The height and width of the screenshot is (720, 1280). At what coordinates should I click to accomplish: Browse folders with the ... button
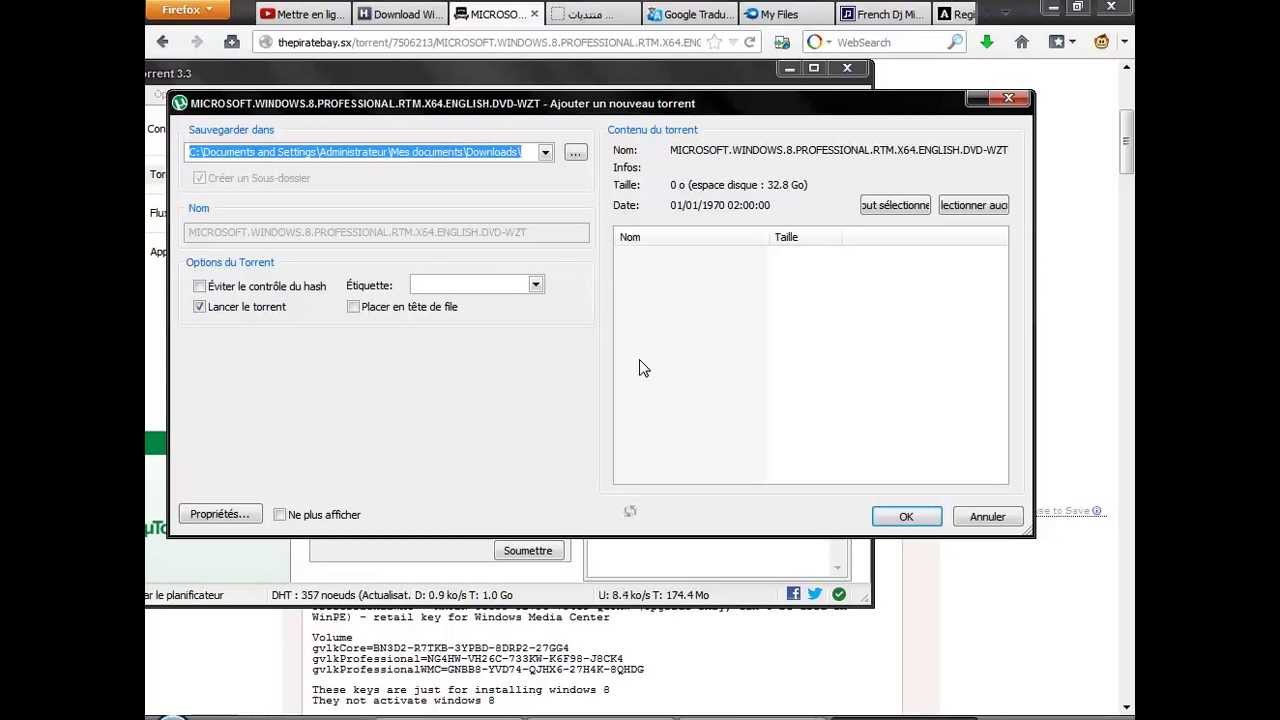click(x=576, y=152)
